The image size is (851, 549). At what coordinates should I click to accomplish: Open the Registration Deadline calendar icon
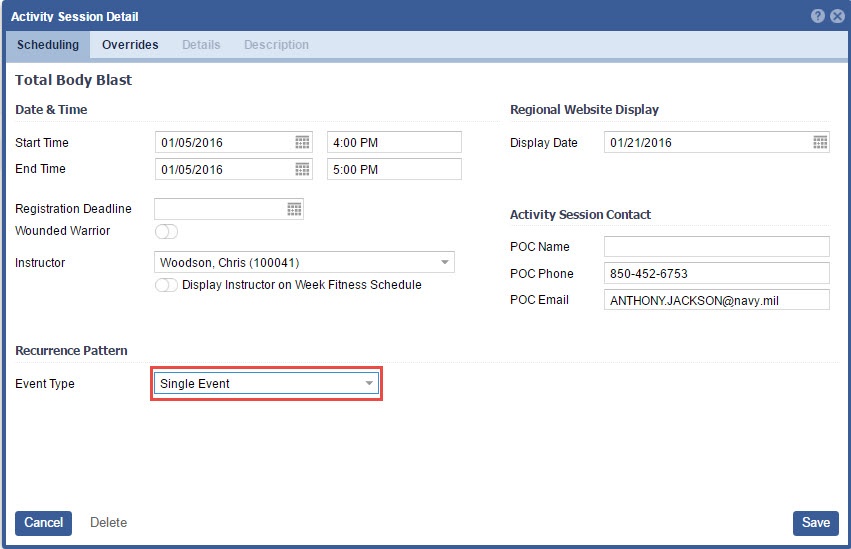(294, 209)
